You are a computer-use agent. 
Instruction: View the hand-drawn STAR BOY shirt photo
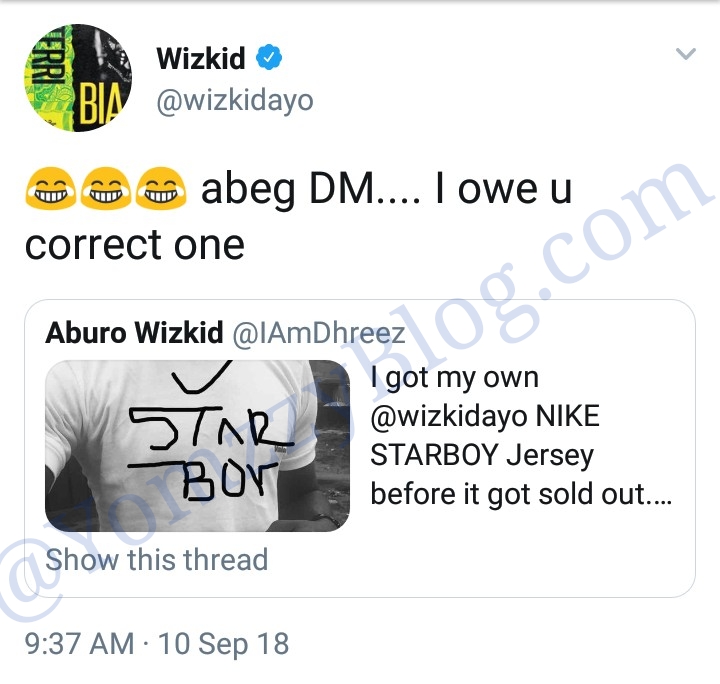[197, 446]
